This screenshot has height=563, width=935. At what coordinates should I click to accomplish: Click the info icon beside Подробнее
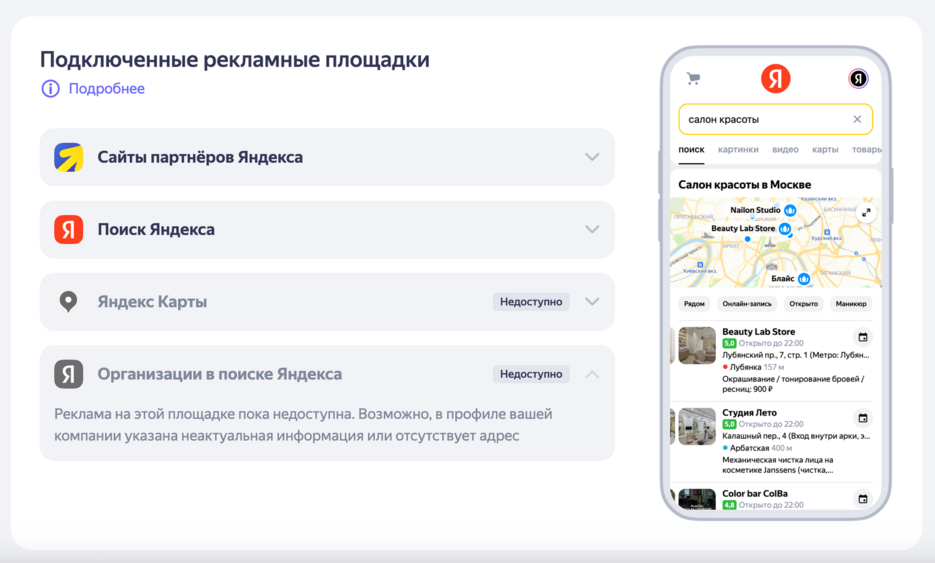click(50, 89)
